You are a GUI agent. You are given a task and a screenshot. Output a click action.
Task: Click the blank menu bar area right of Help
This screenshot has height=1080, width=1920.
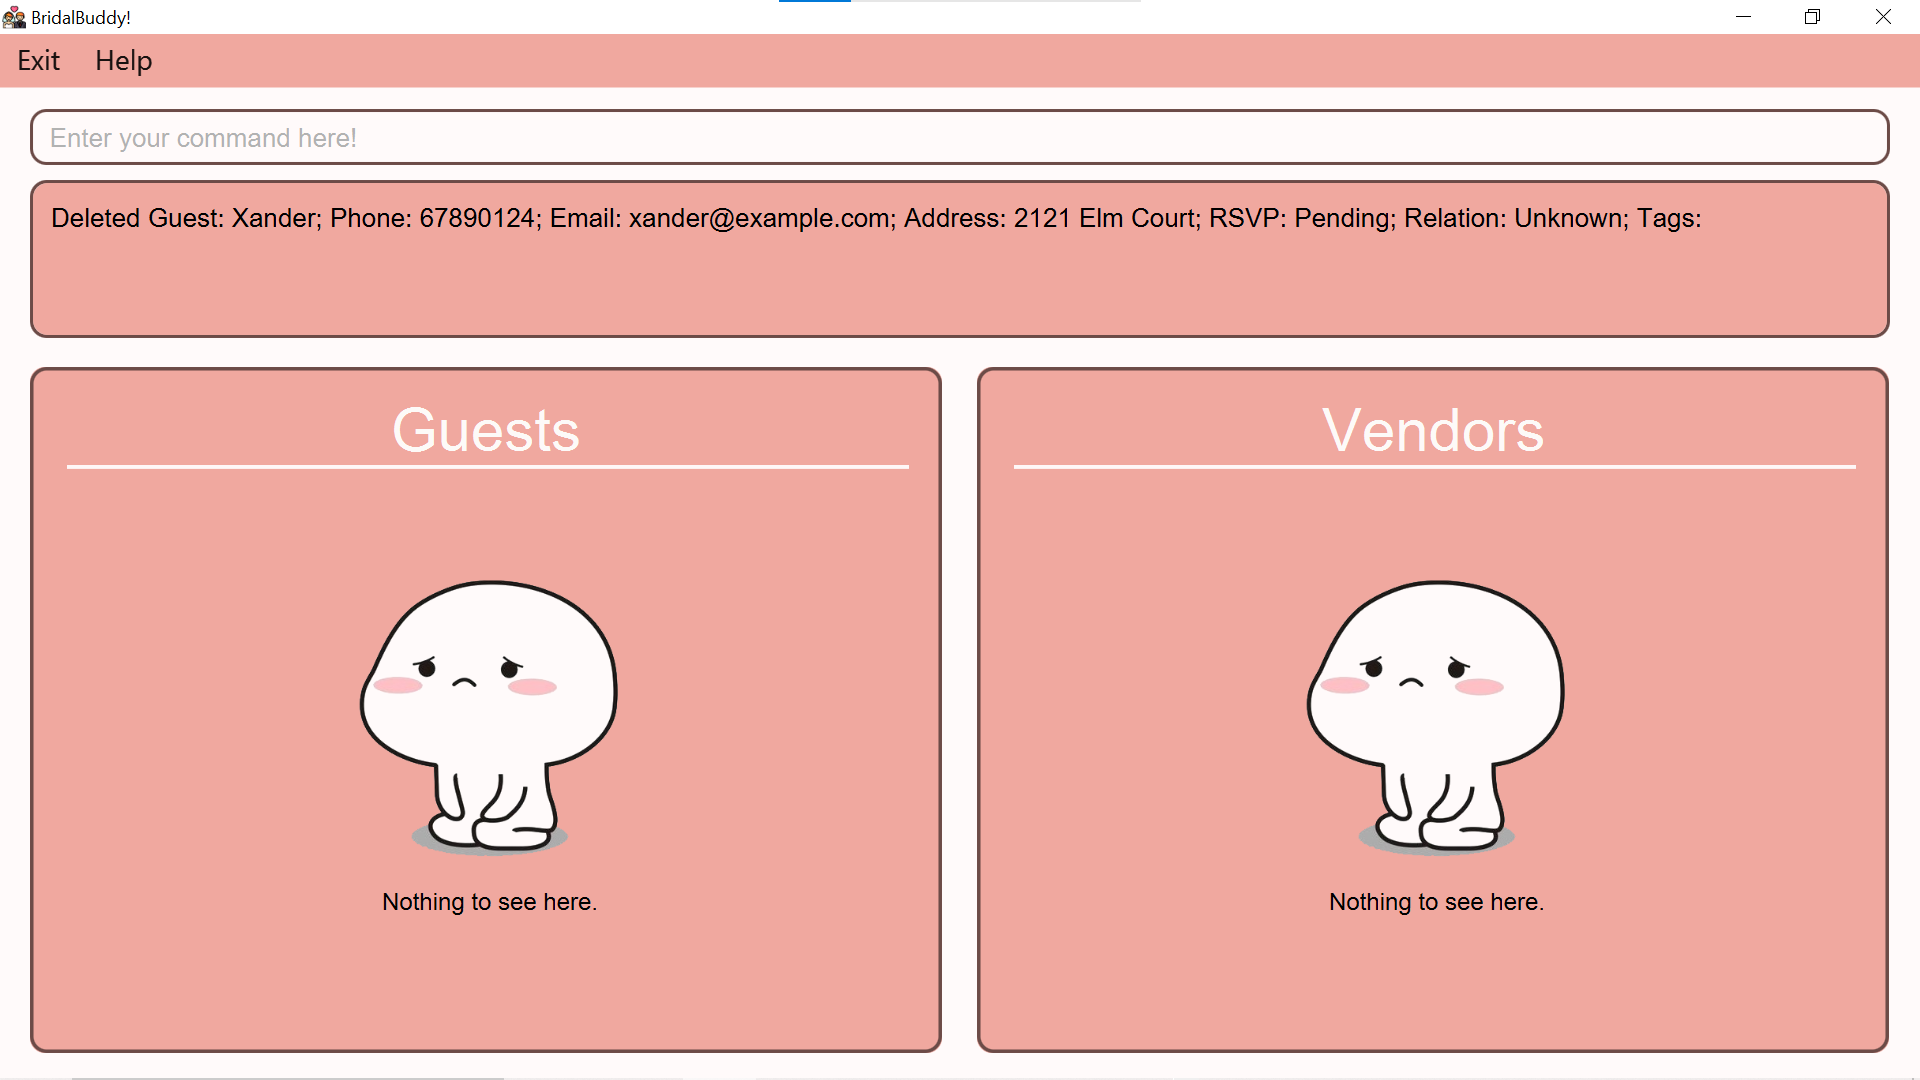coord(1000,61)
